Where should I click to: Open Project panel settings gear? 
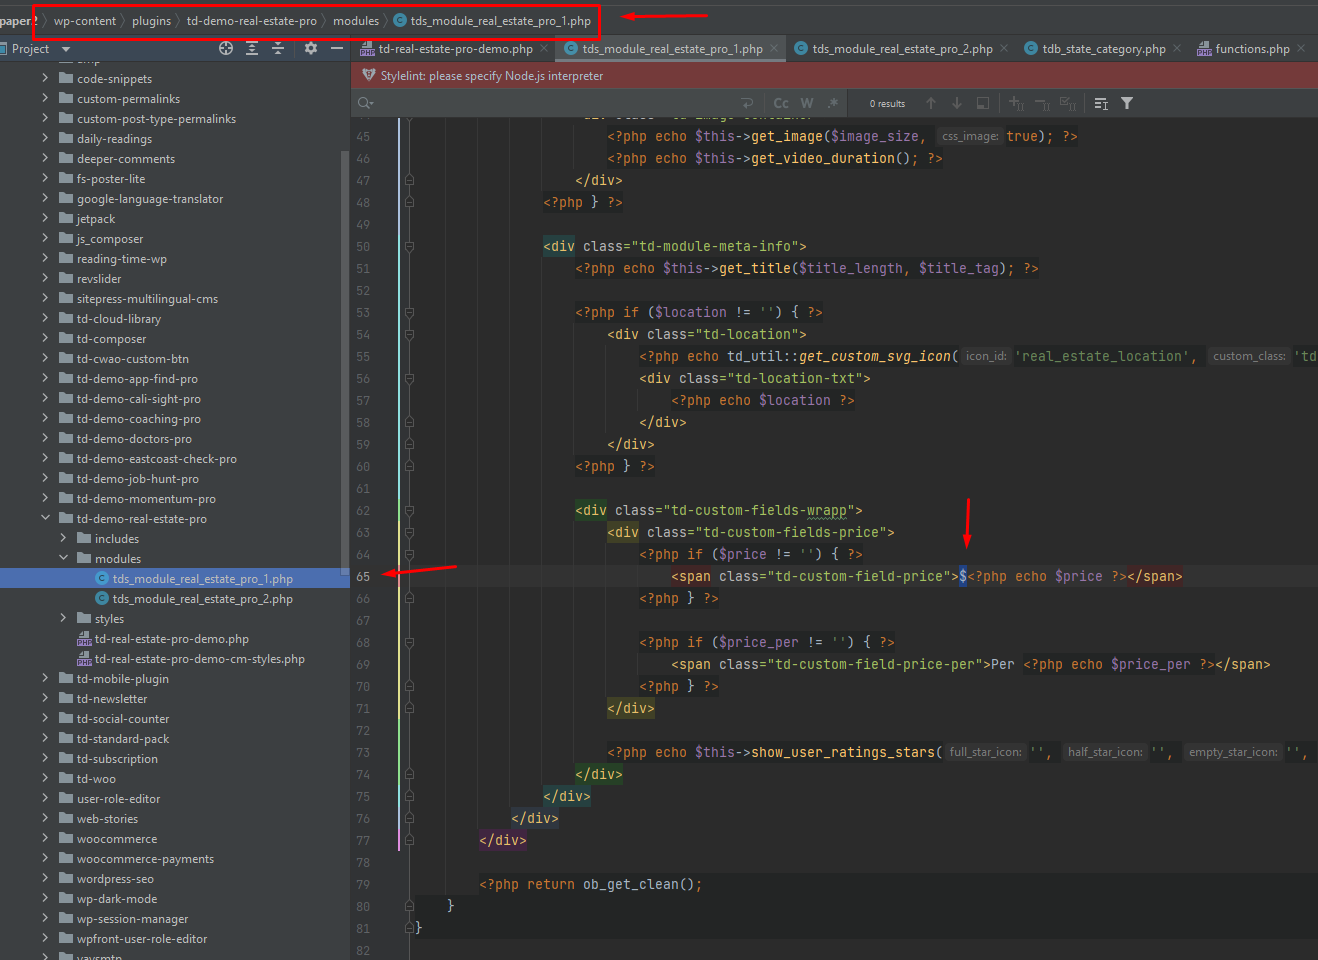[x=311, y=48]
